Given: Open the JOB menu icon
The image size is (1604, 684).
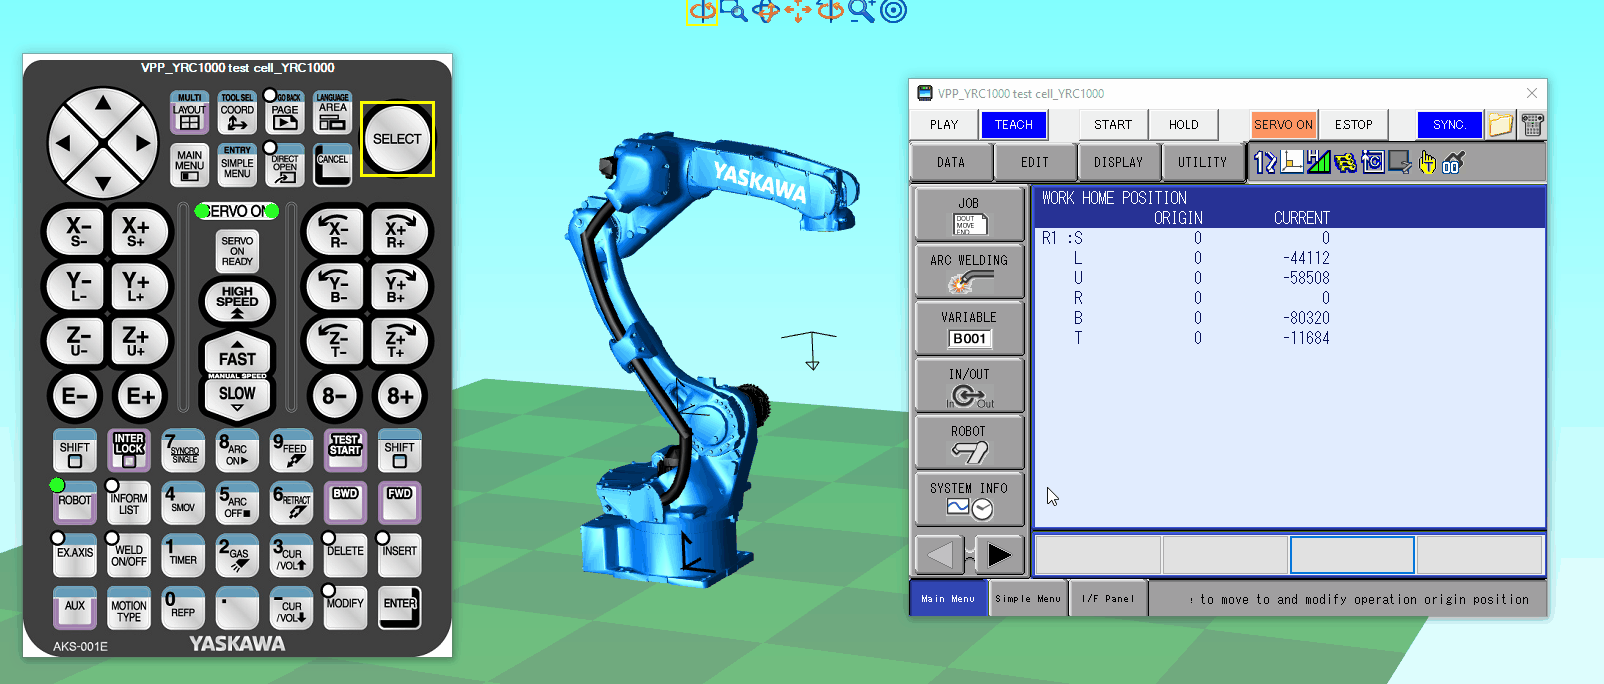Looking at the screenshot, I should point(969,214).
